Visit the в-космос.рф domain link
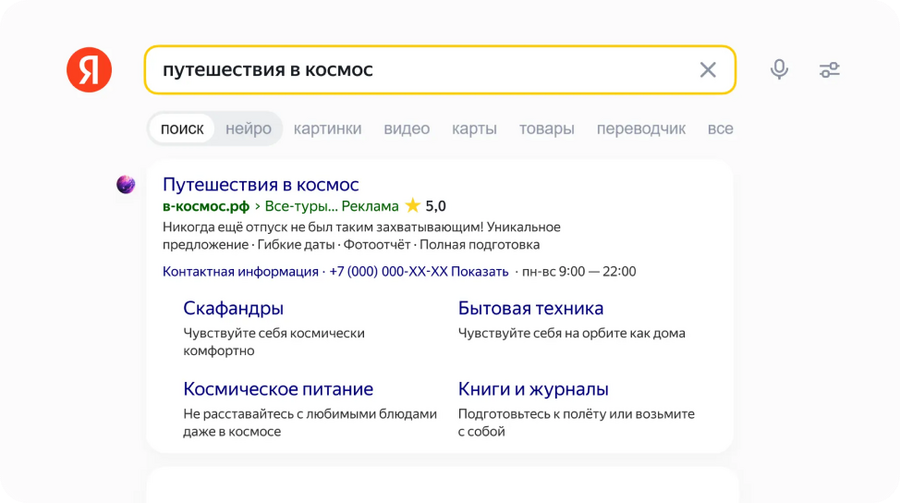Image resolution: width=900 pixels, height=503 pixels. point(206,206)
